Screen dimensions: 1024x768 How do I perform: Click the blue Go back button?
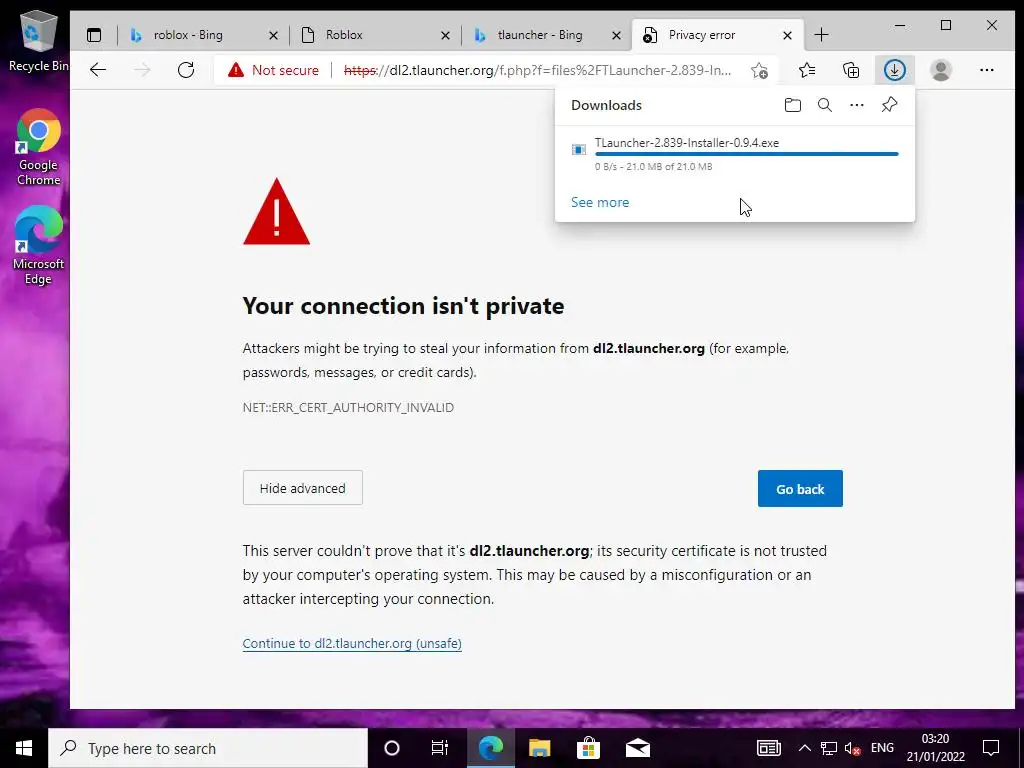pos(800,488)
